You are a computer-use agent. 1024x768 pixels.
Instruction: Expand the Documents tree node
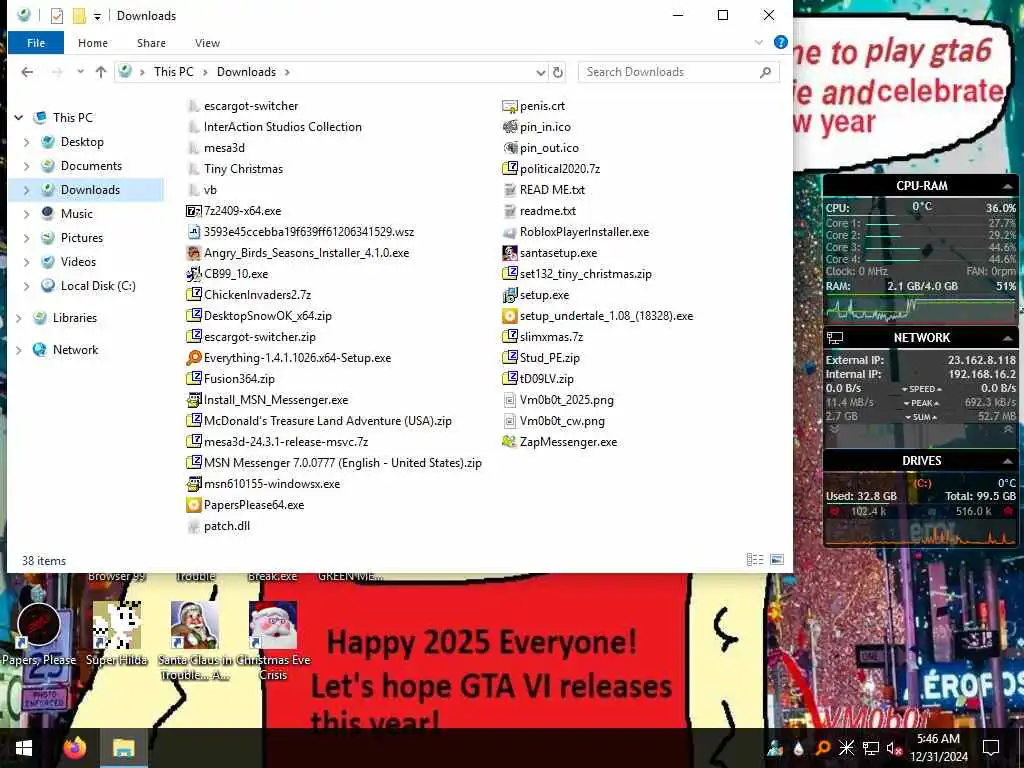27,167
